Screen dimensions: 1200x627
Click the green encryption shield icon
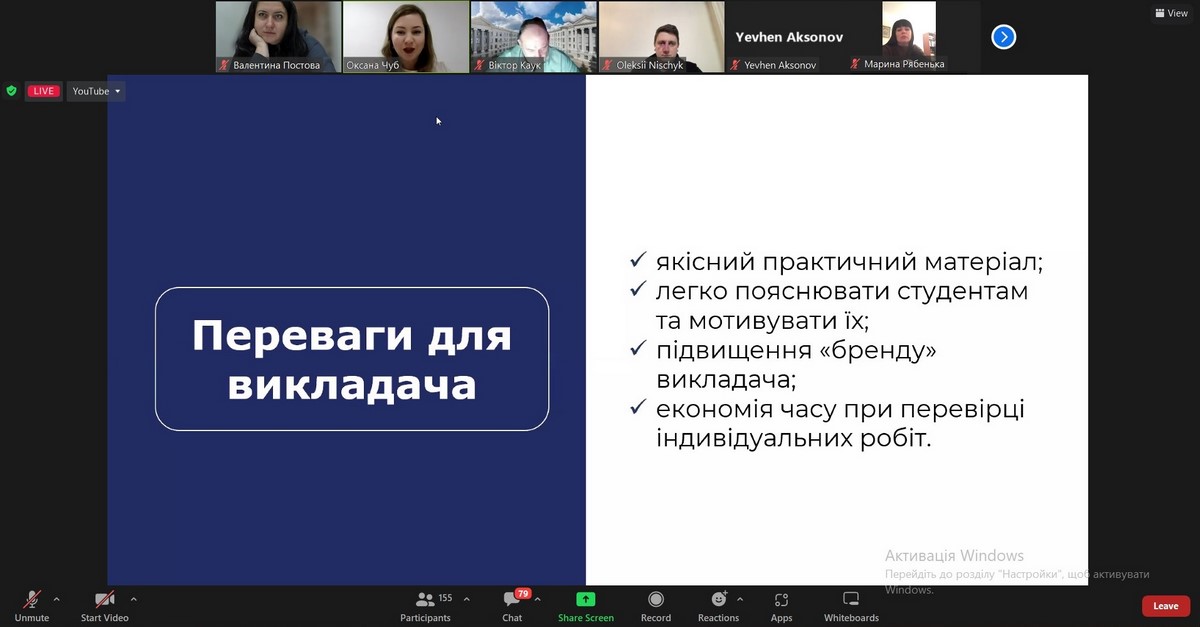pyautogui.click(x=12, y=91)
